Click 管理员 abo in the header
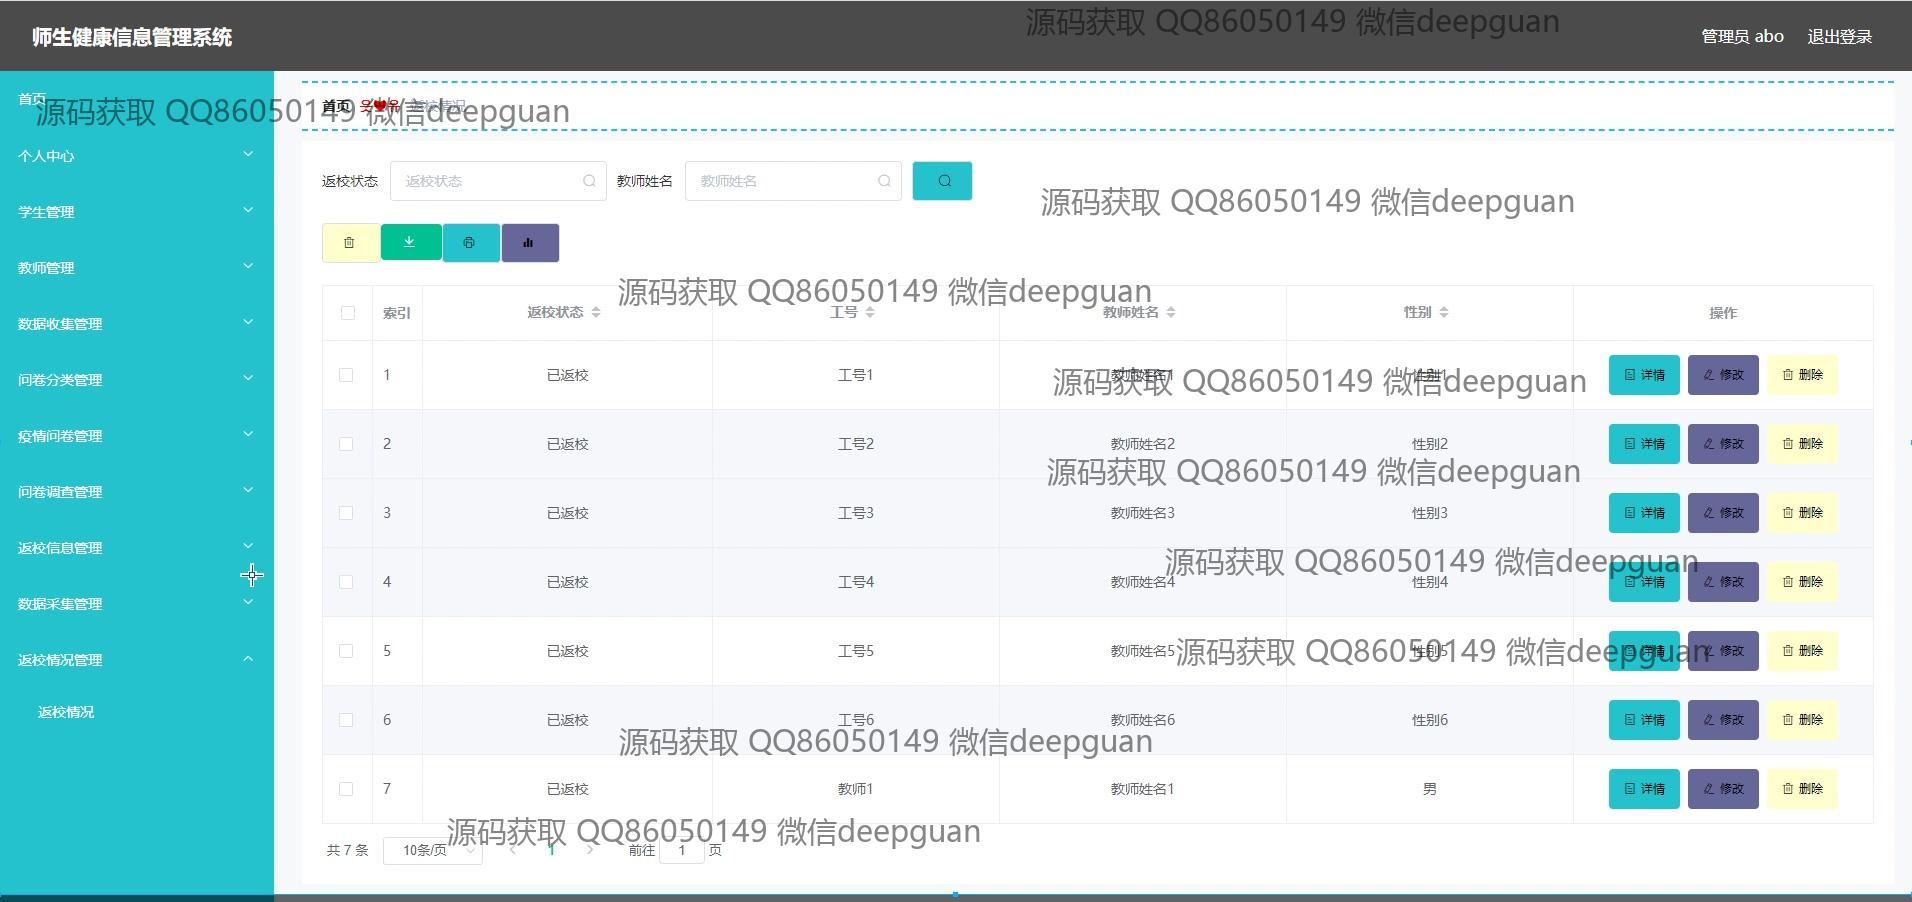Screen dimensions: 1912x902 coord(1742,37)
